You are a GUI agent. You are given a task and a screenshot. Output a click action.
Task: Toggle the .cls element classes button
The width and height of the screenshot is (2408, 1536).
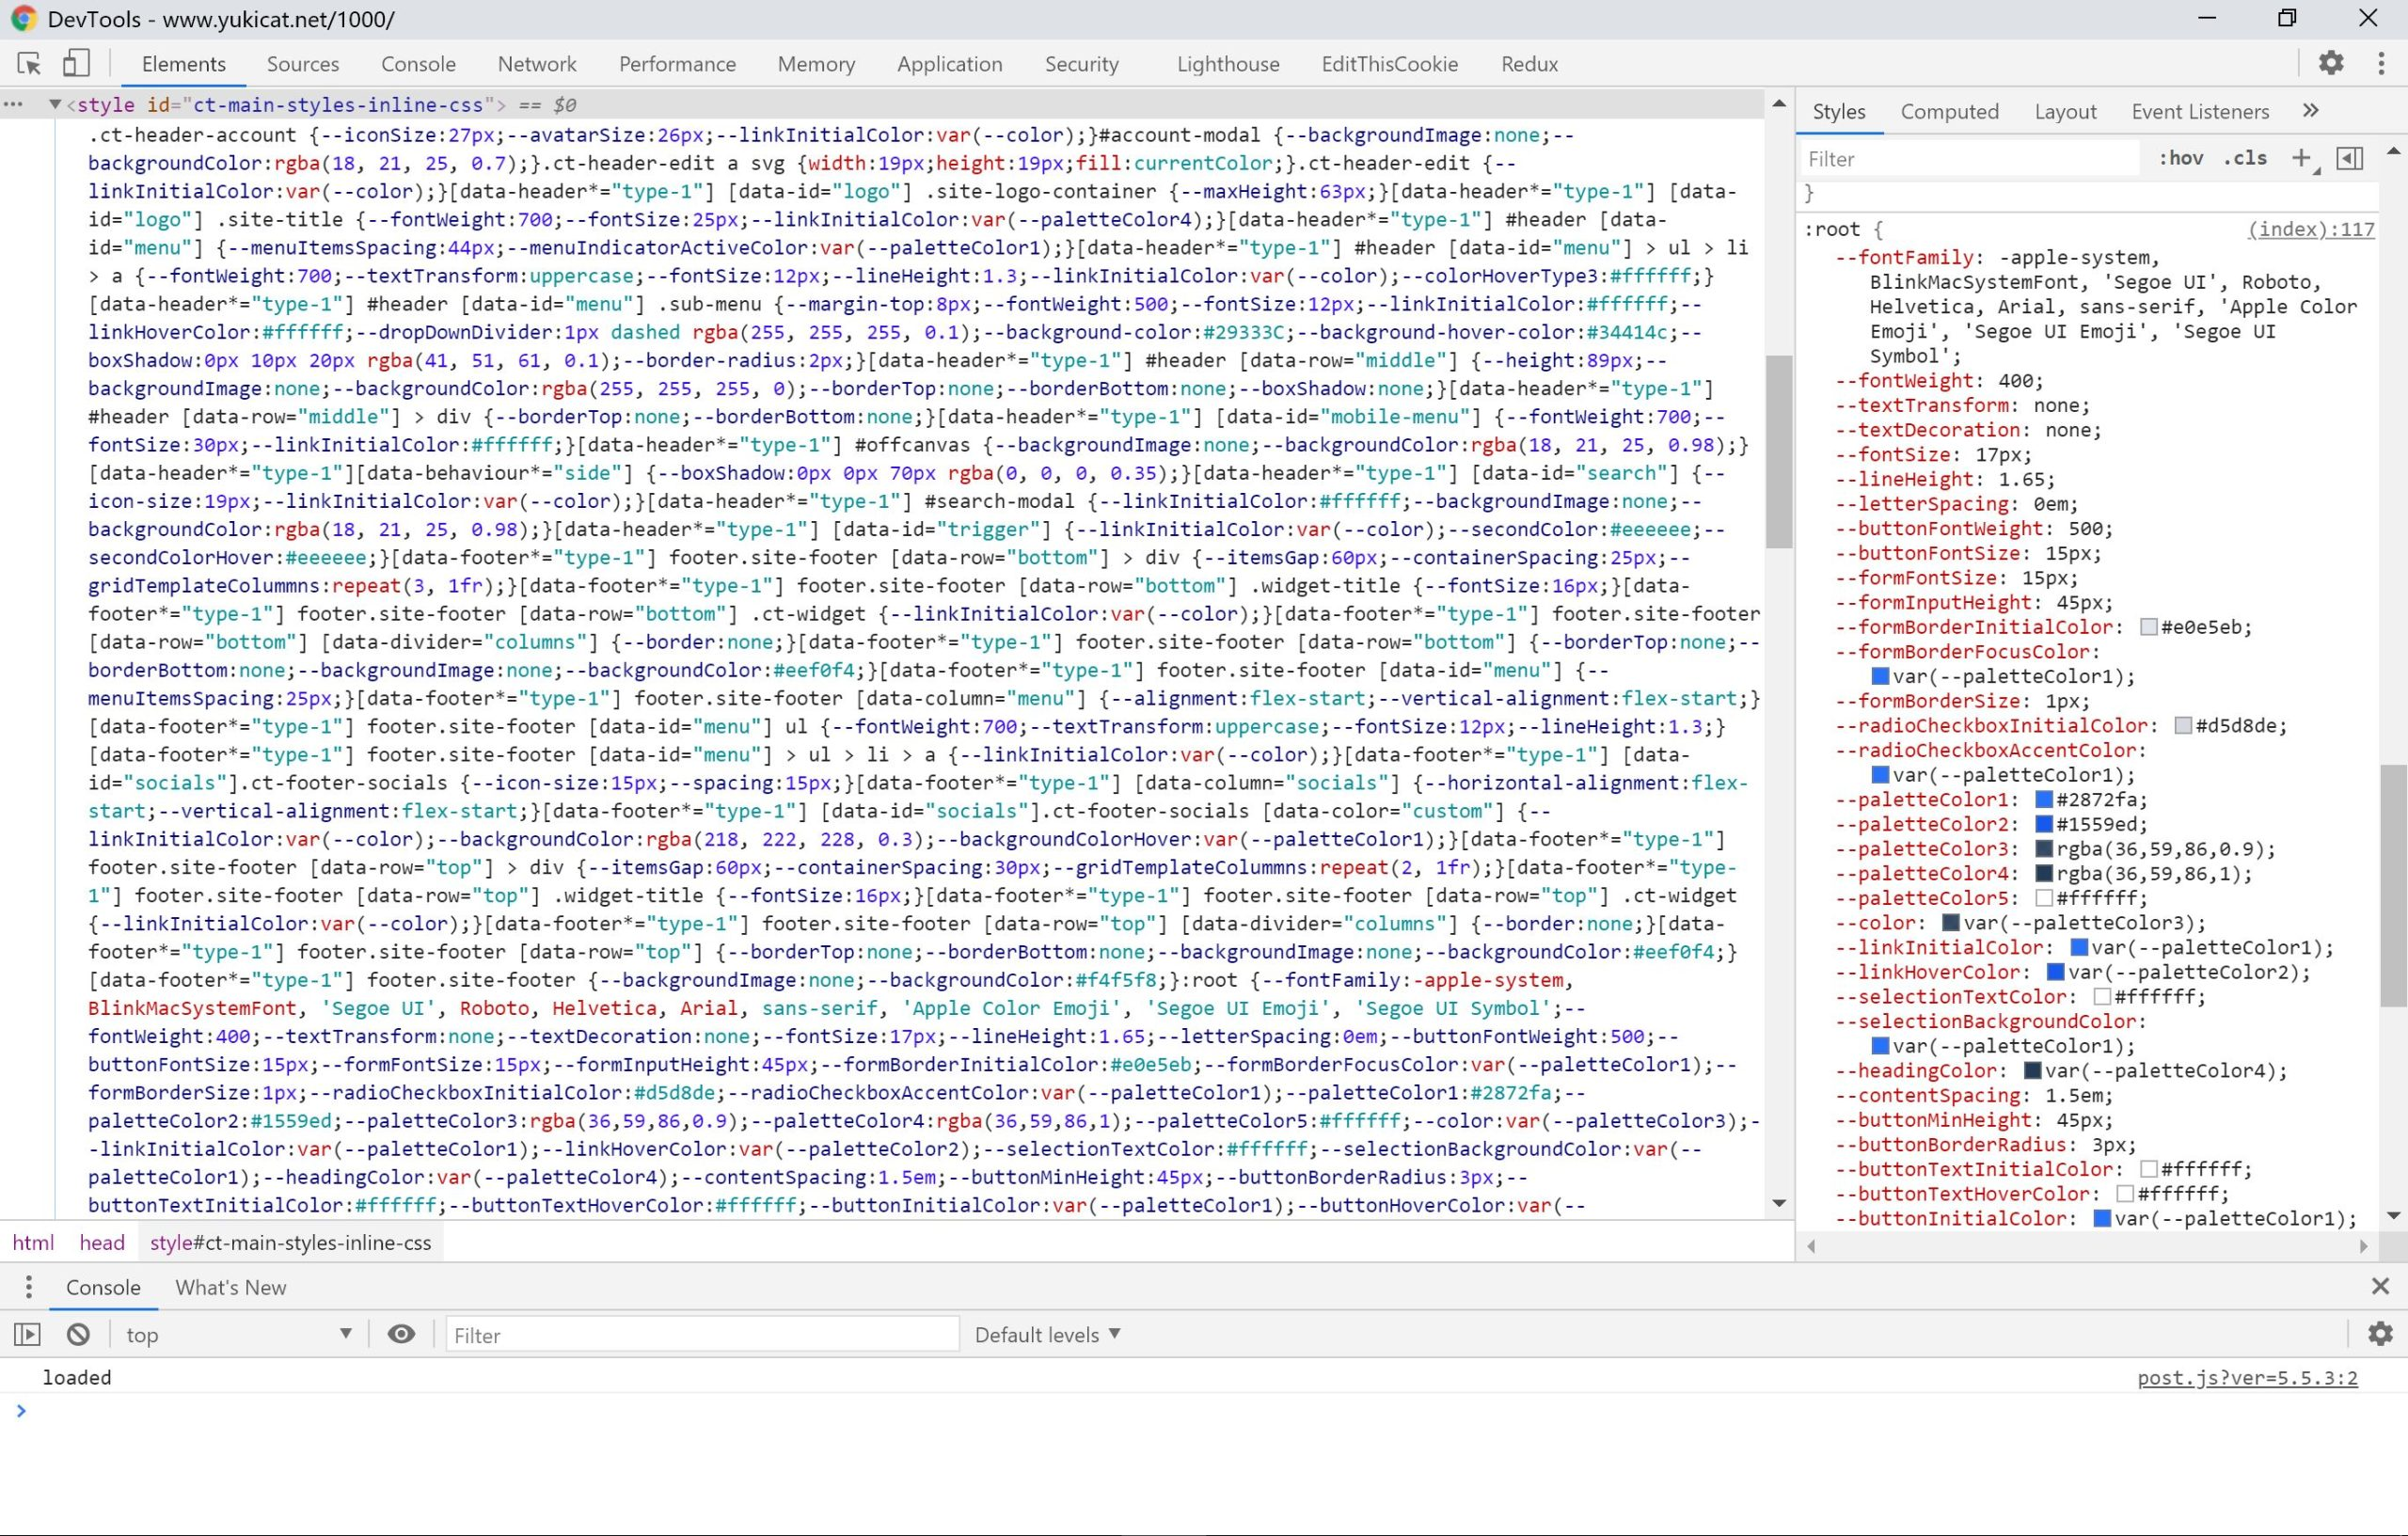tap(2245, 158)
